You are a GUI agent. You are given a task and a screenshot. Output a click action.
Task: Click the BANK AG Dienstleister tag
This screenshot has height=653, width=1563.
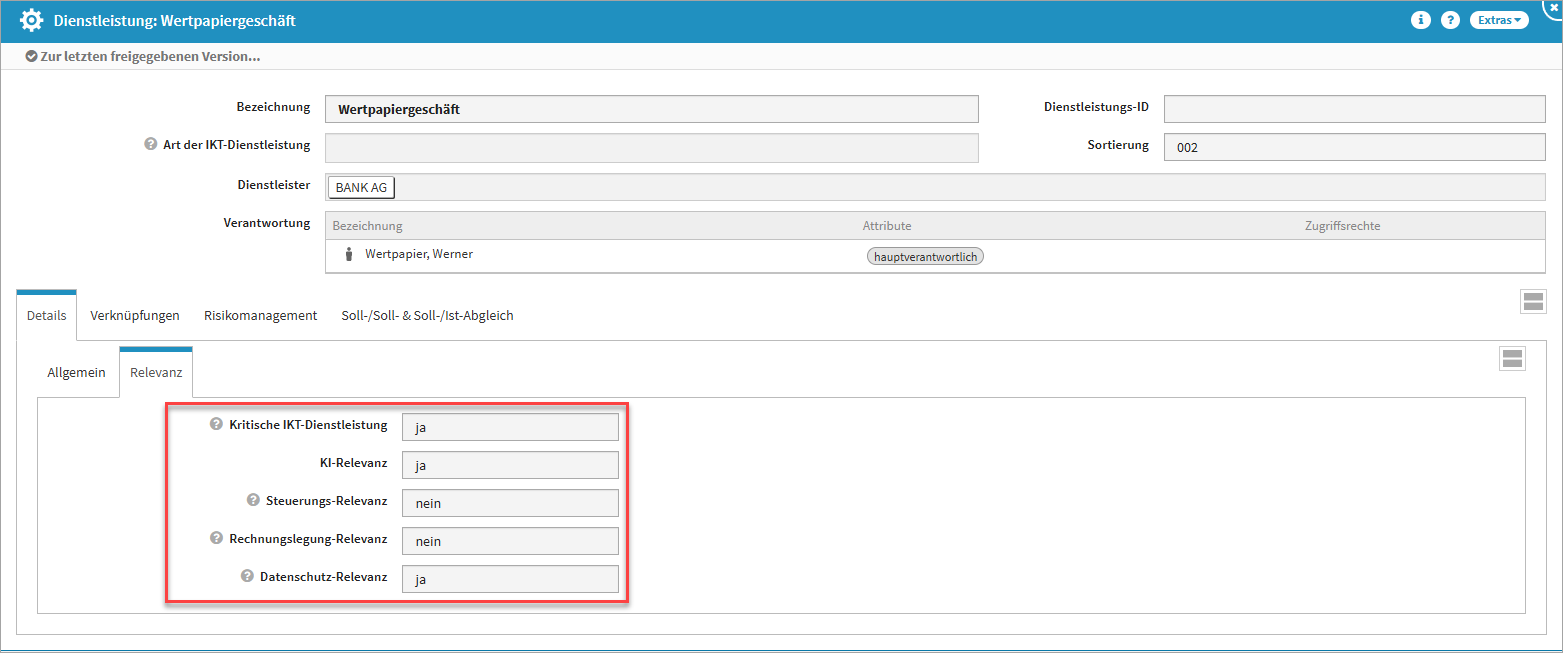361,188
